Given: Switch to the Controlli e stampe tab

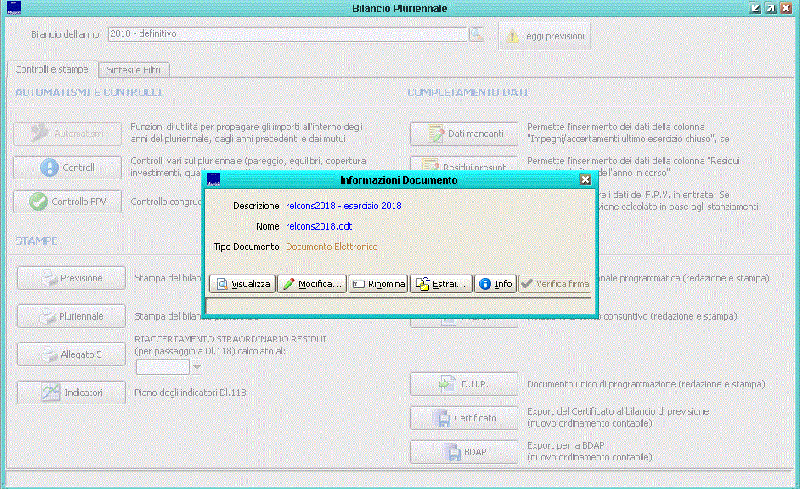Looking at the screenshot, I should tap(52, 69).
